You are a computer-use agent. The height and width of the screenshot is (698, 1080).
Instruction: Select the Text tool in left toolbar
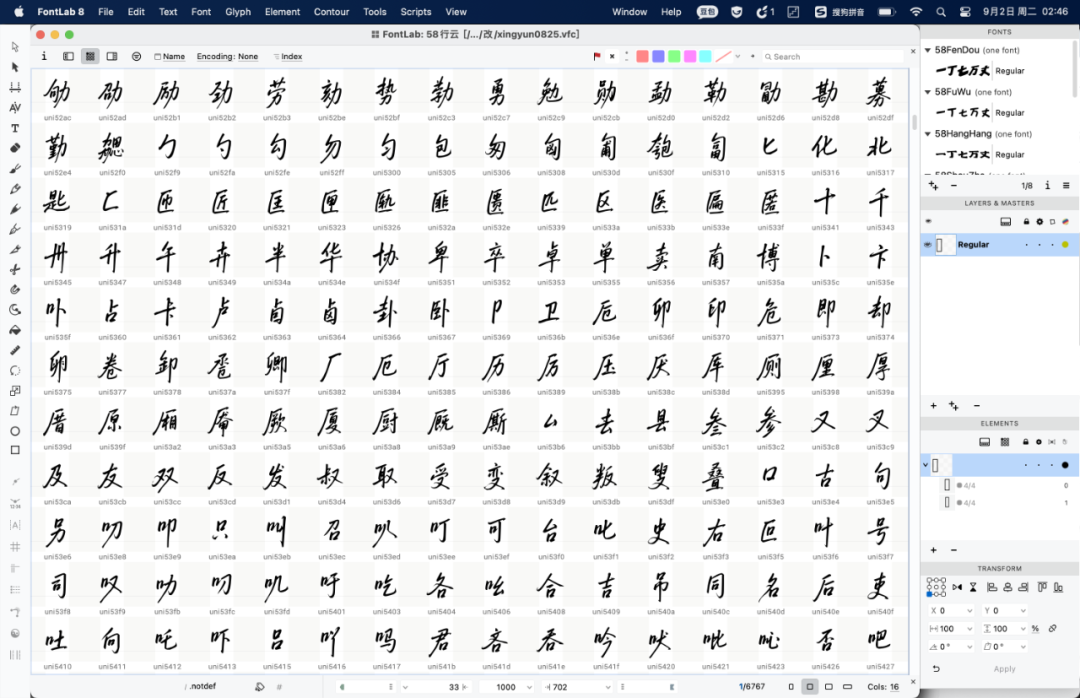click(x=15, y=128)
